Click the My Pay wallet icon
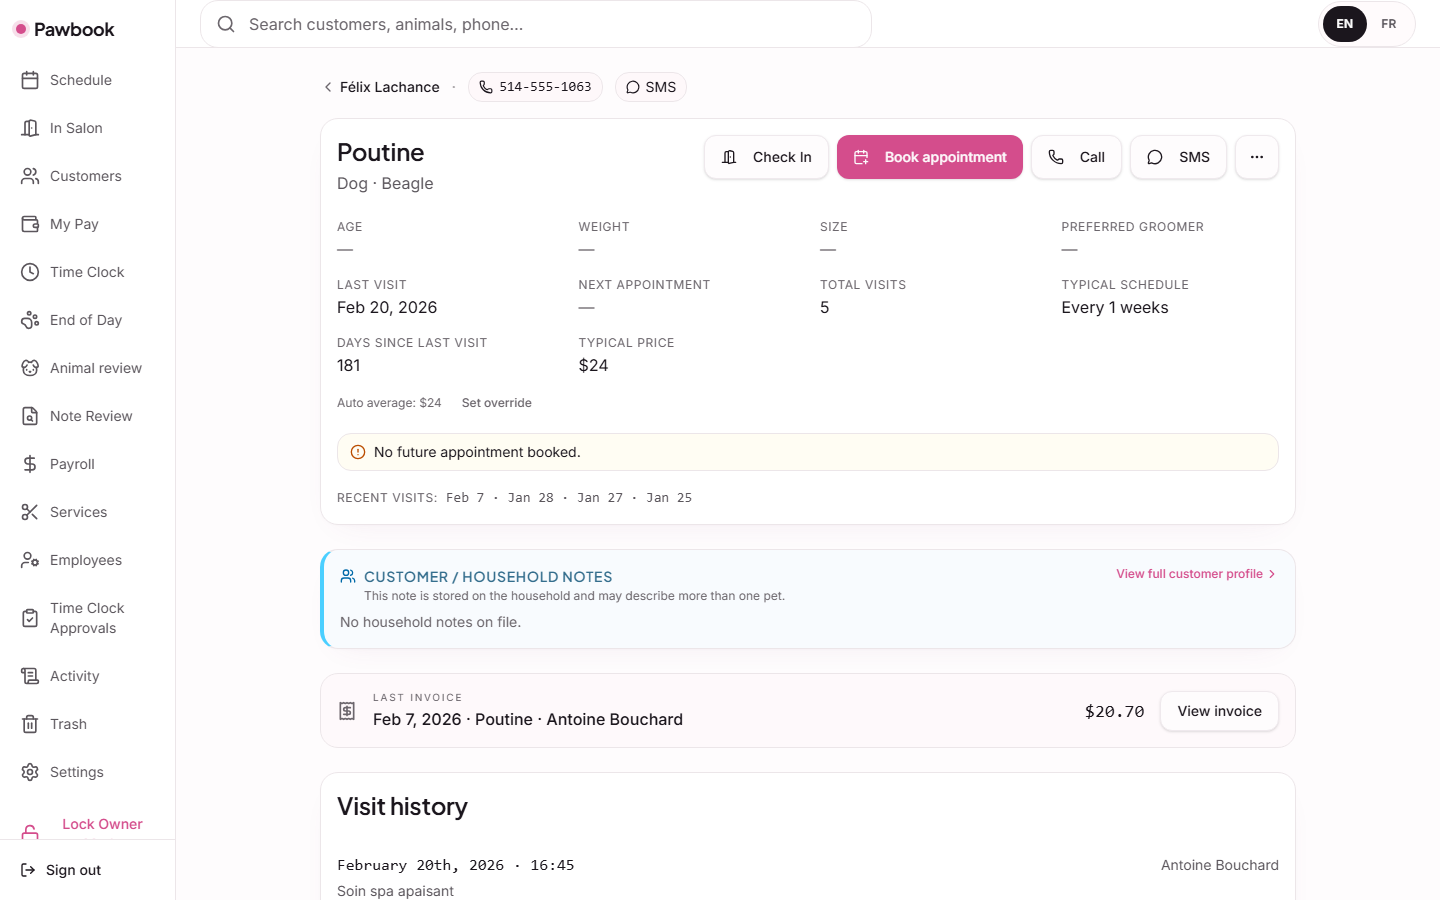The width and height of the screenshot is (1440, 900). click(x=30, y=224)
